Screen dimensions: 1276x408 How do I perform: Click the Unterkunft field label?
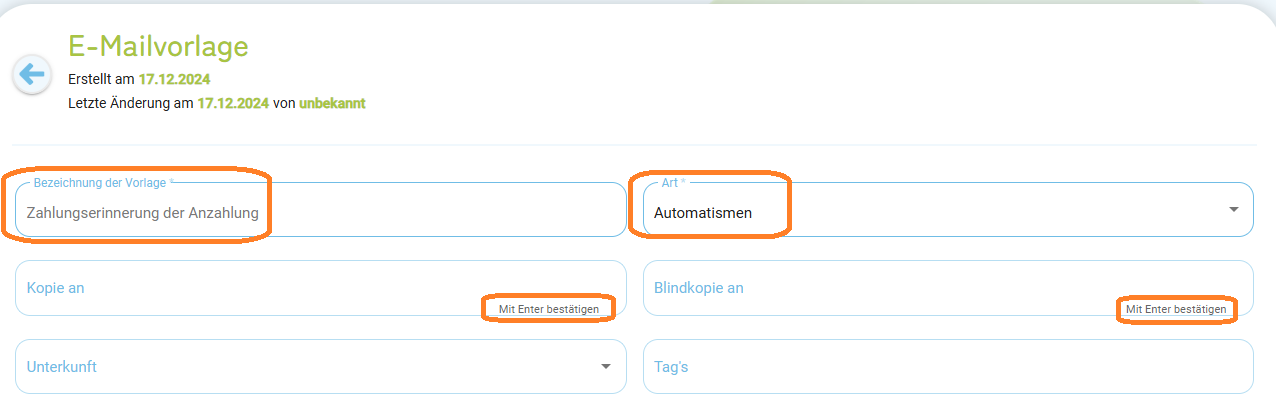[62, 367]
